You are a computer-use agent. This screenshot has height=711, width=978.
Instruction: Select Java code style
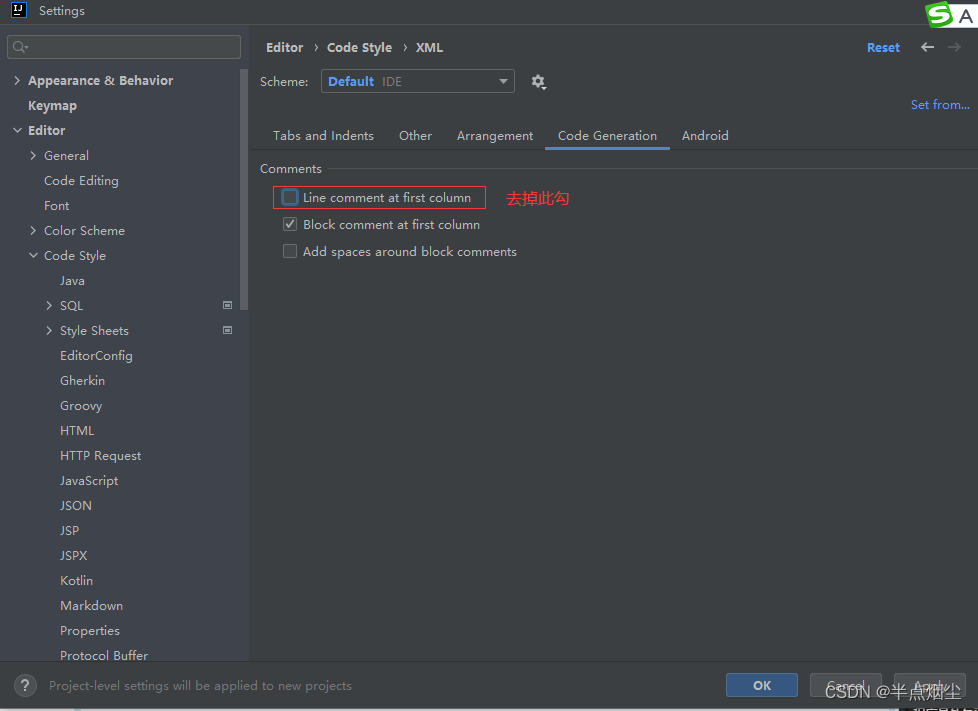pyautogui.click(x=72, y=281)
